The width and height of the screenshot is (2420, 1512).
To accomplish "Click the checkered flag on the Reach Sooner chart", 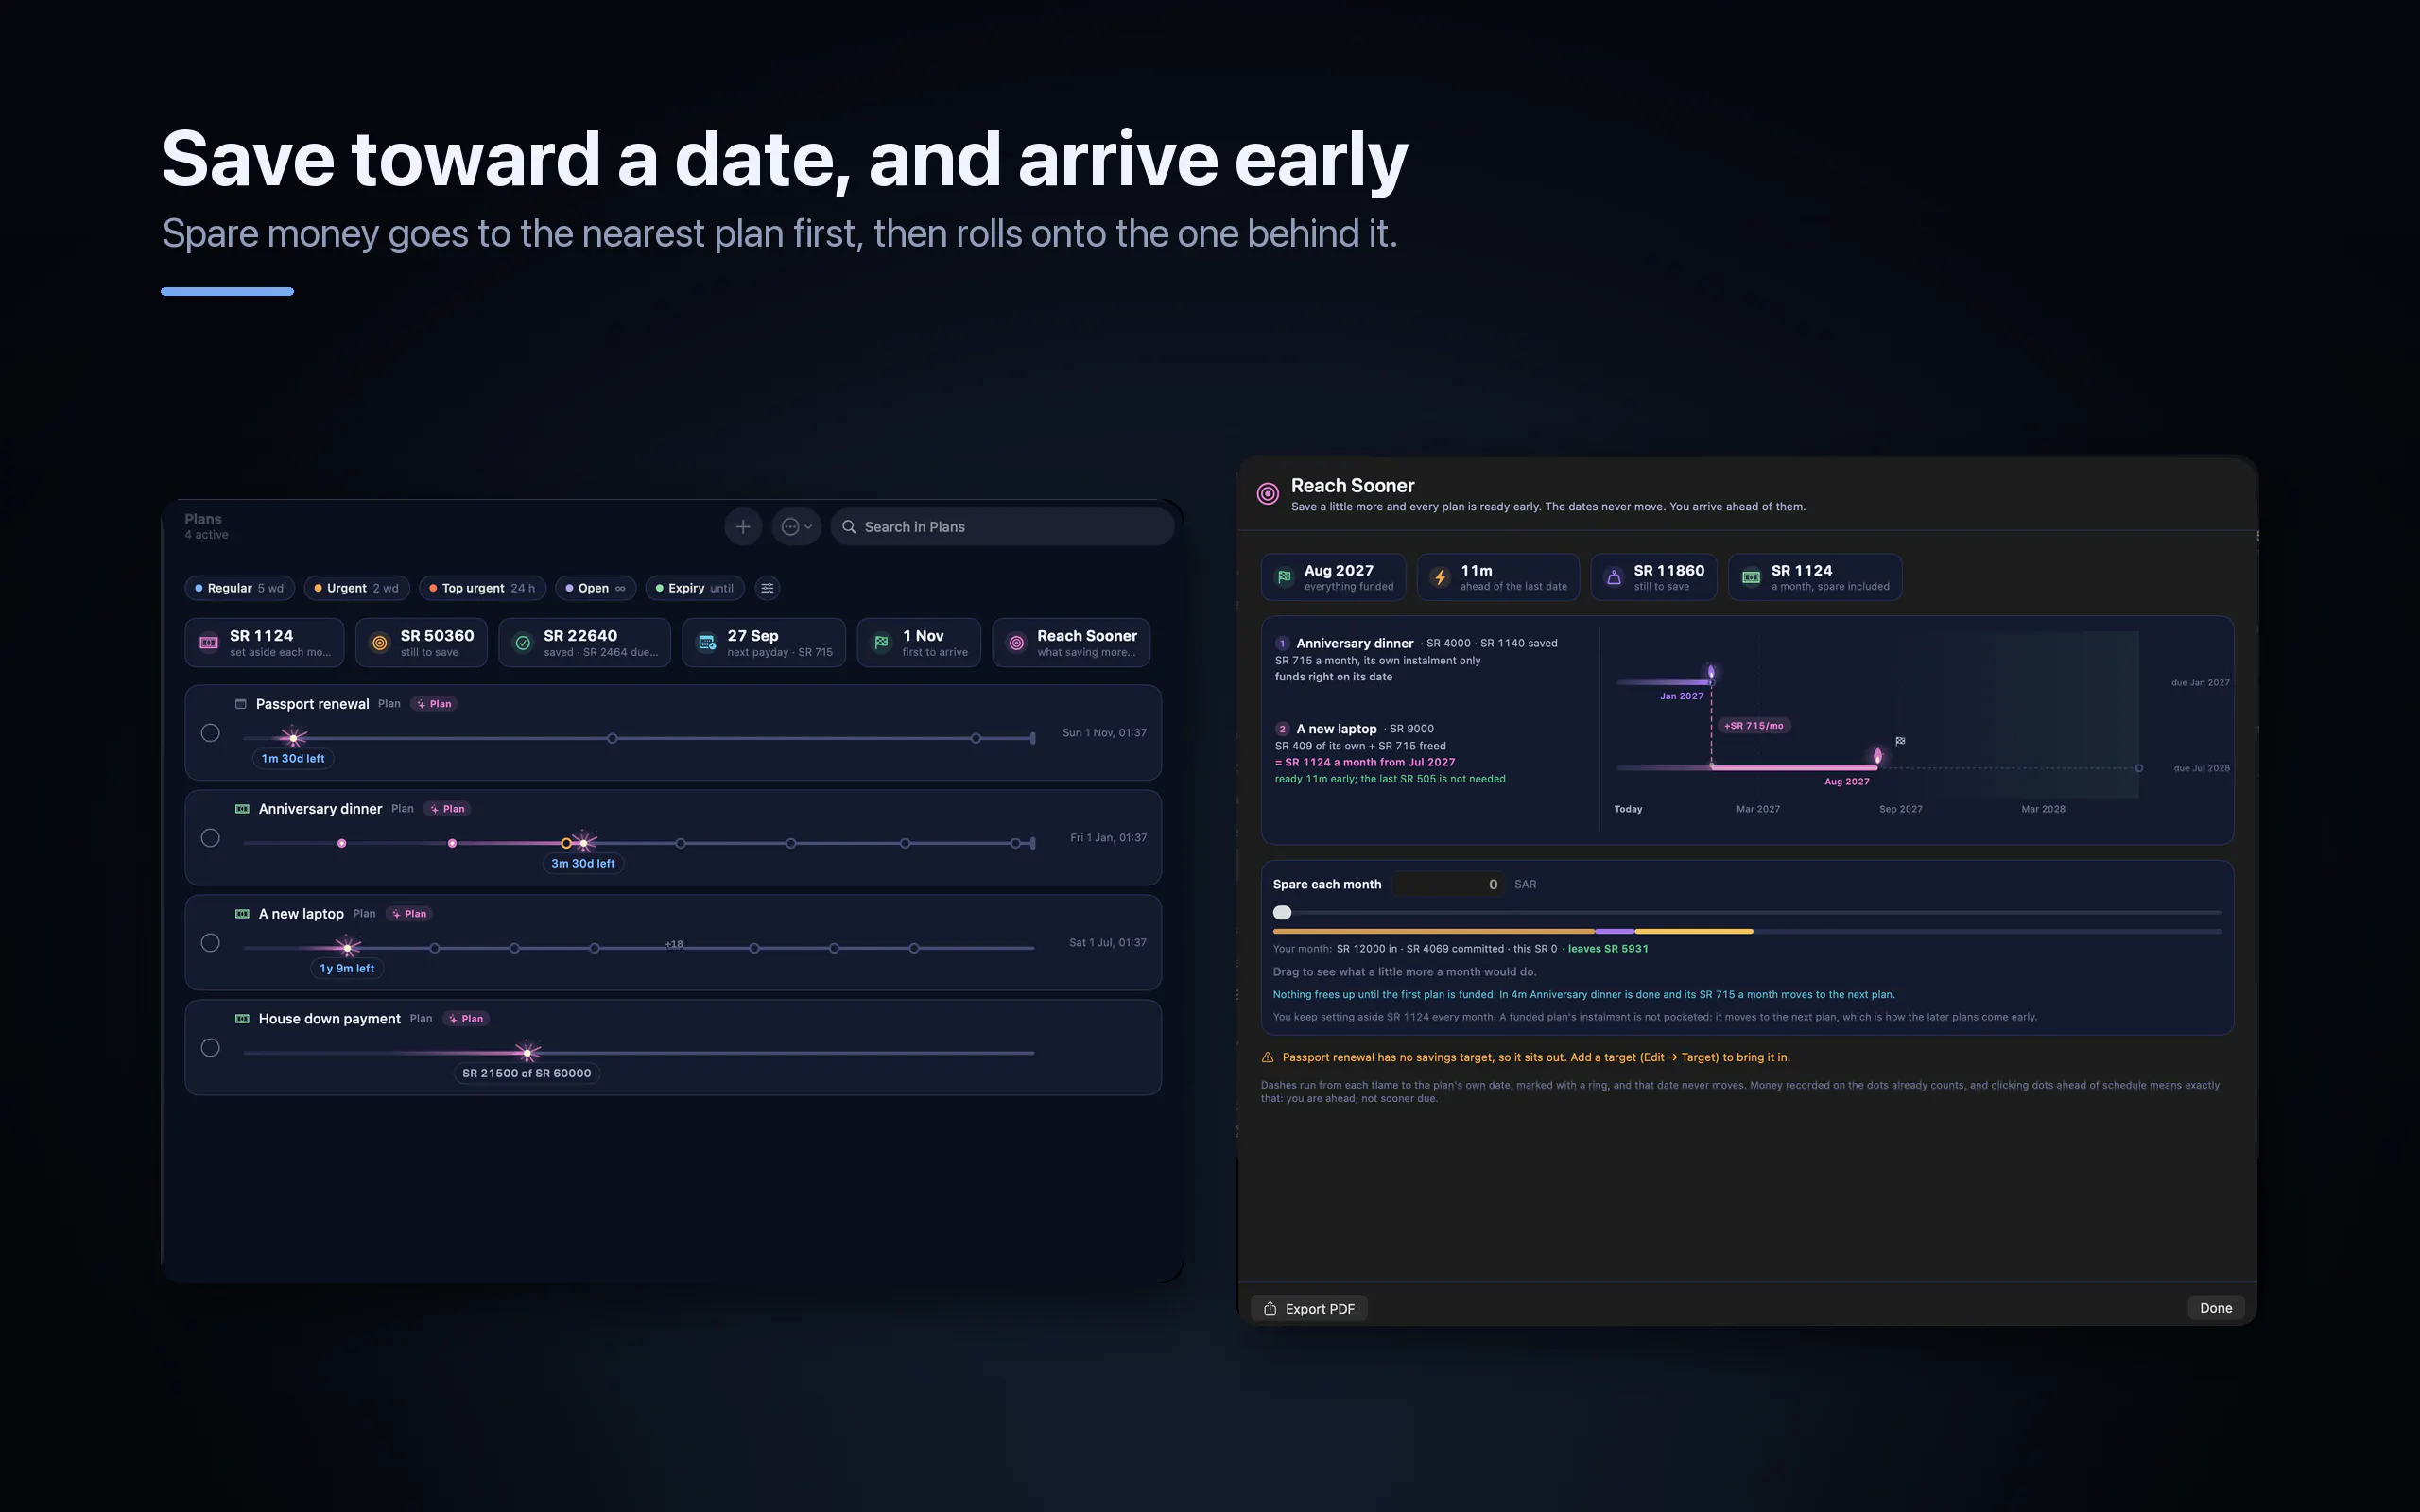I will (1900, 741).
